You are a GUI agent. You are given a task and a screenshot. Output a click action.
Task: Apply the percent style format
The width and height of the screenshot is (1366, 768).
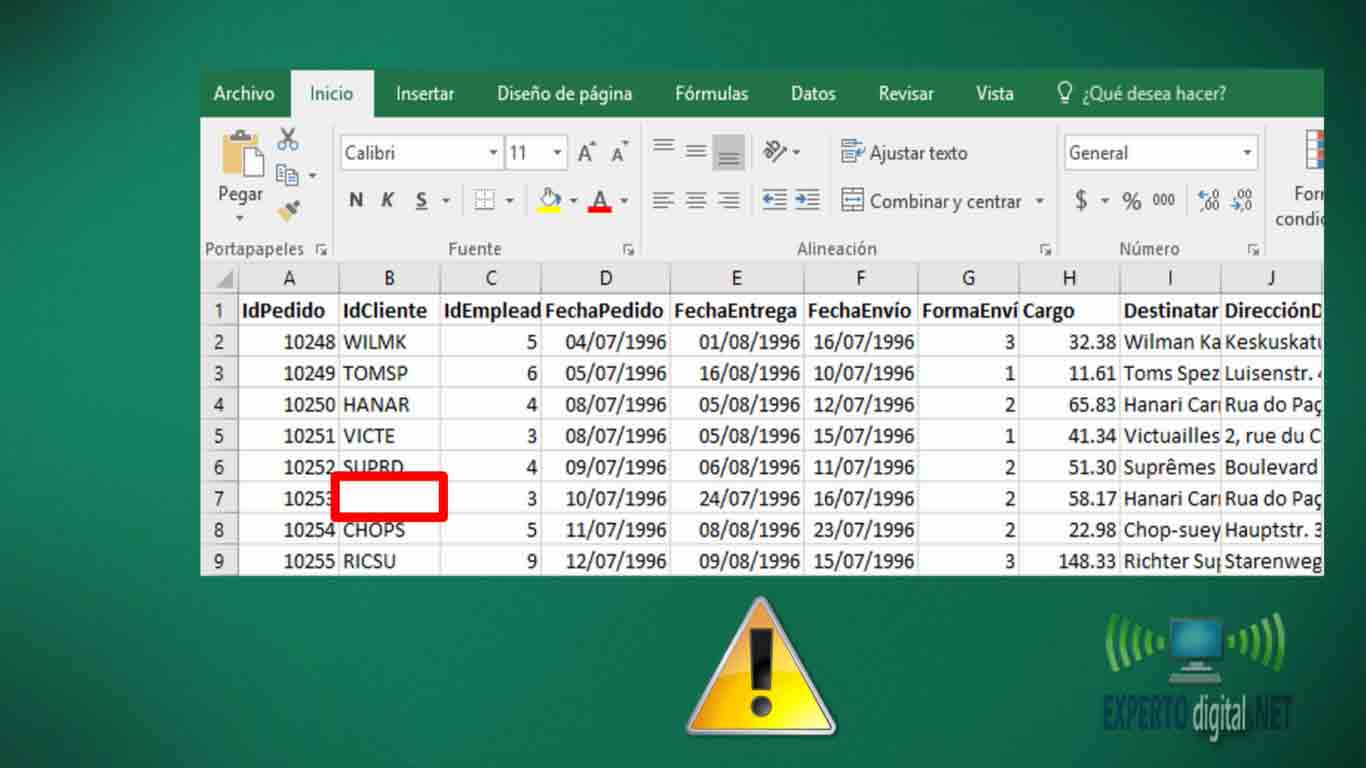pos(1131,201)
